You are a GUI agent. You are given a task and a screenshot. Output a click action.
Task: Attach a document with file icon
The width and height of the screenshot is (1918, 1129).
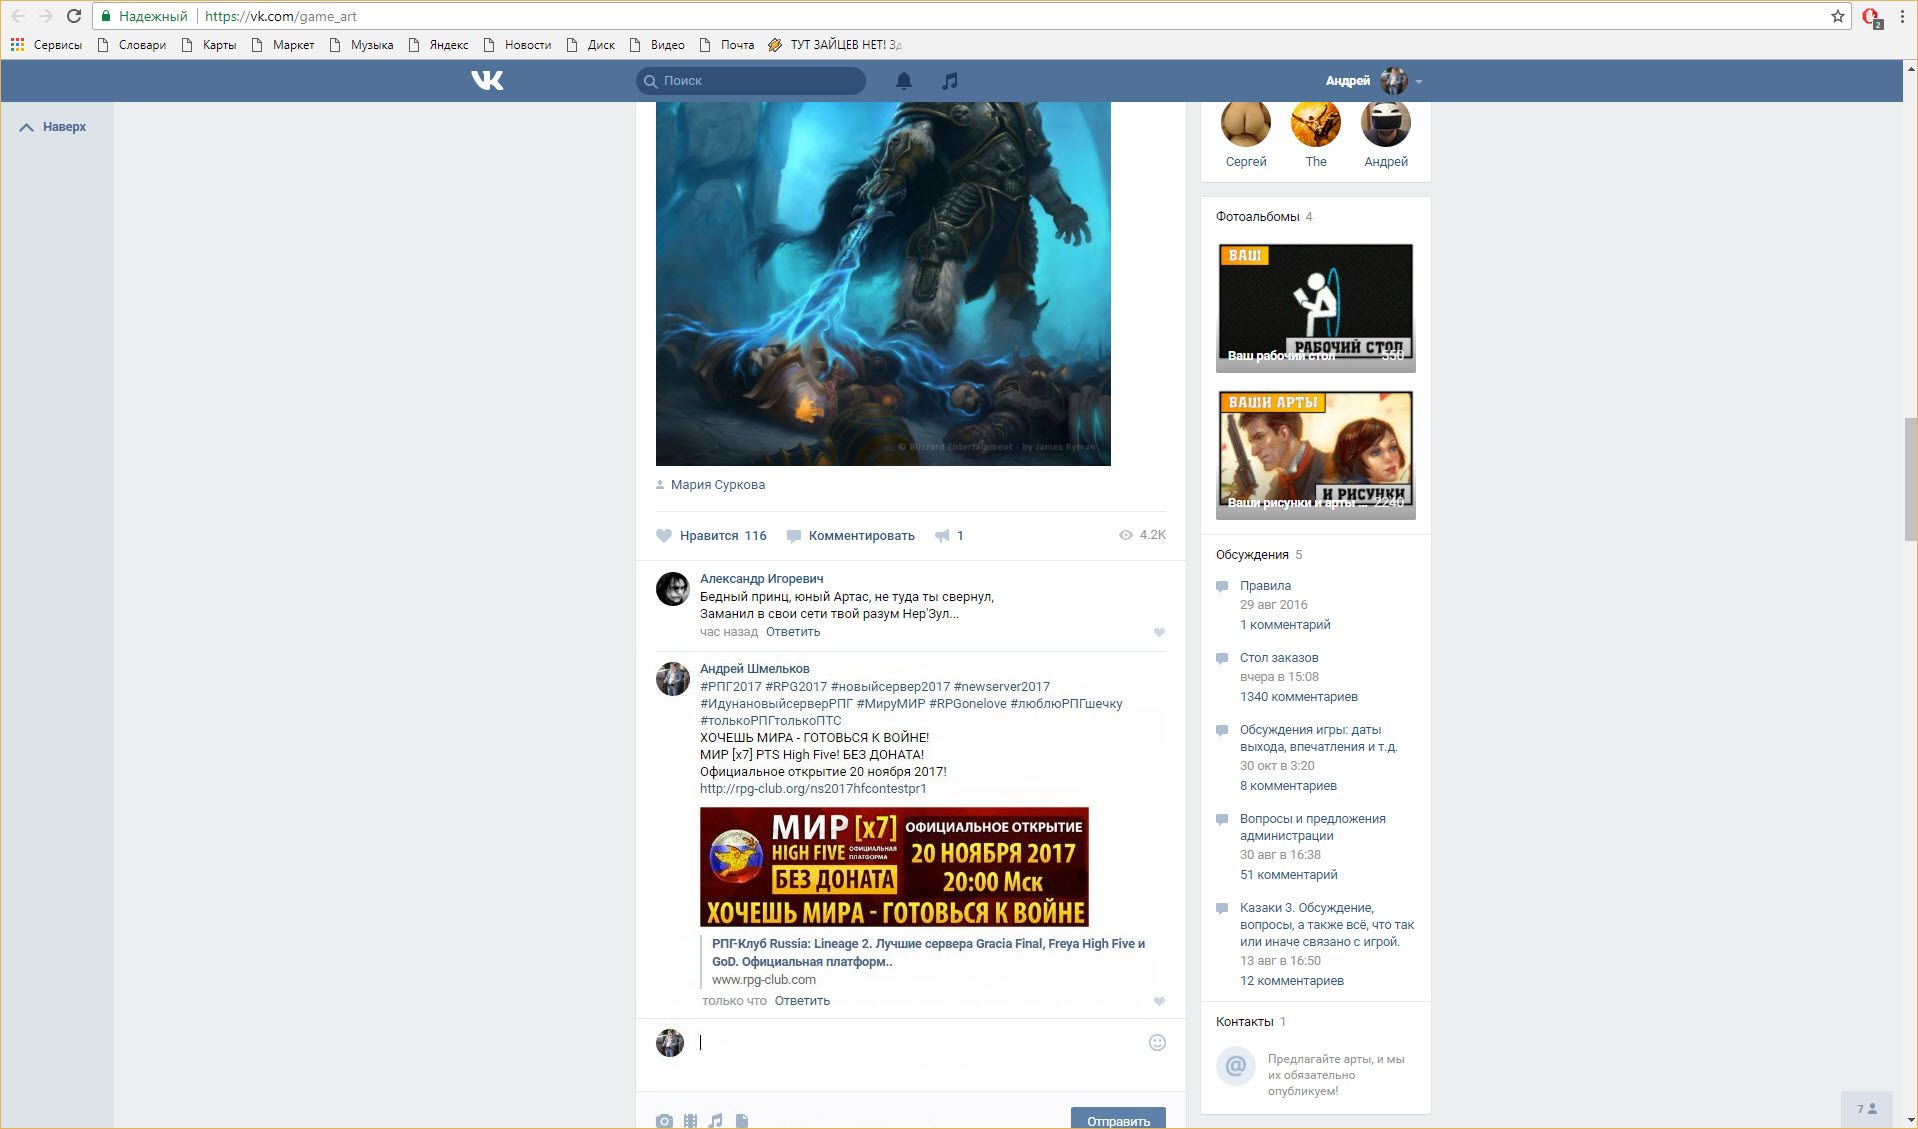point(742,1121)
